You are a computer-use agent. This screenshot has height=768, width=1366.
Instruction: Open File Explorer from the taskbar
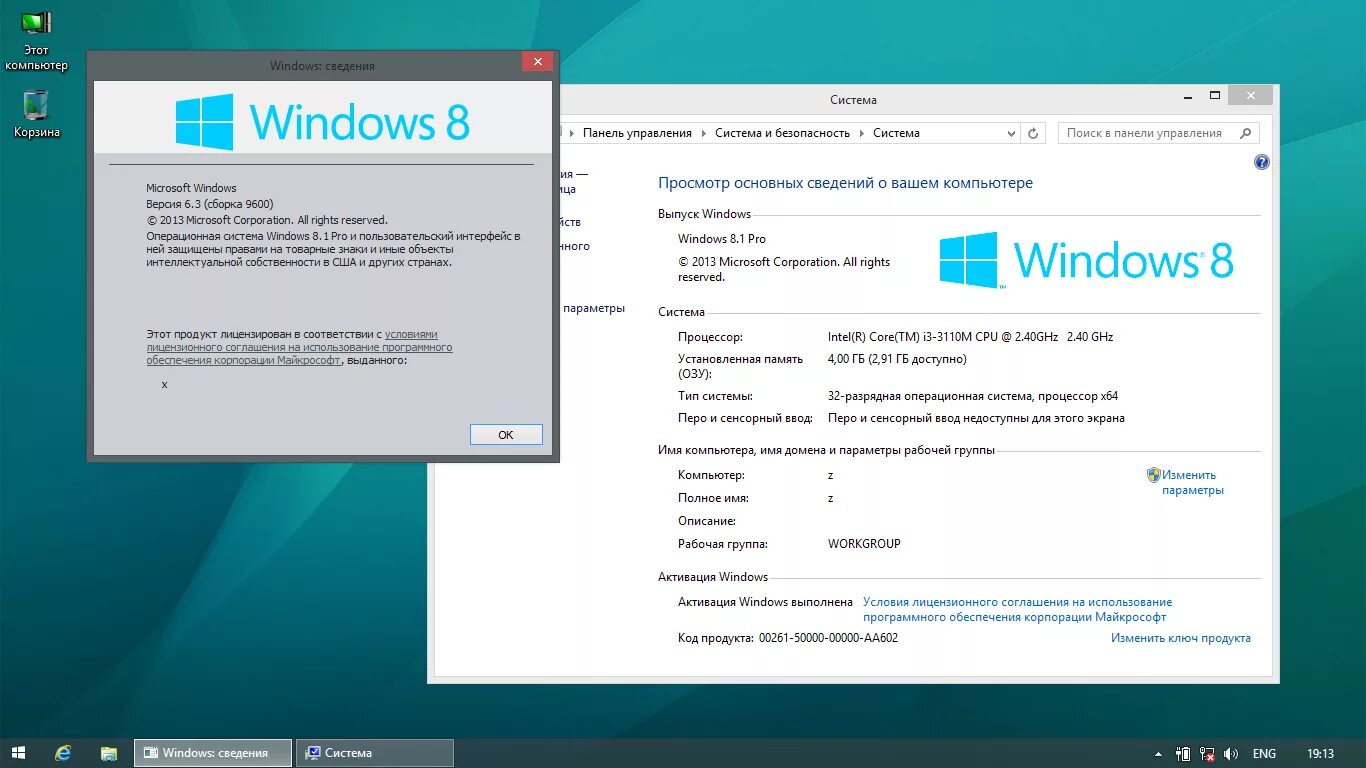(108, 752)
